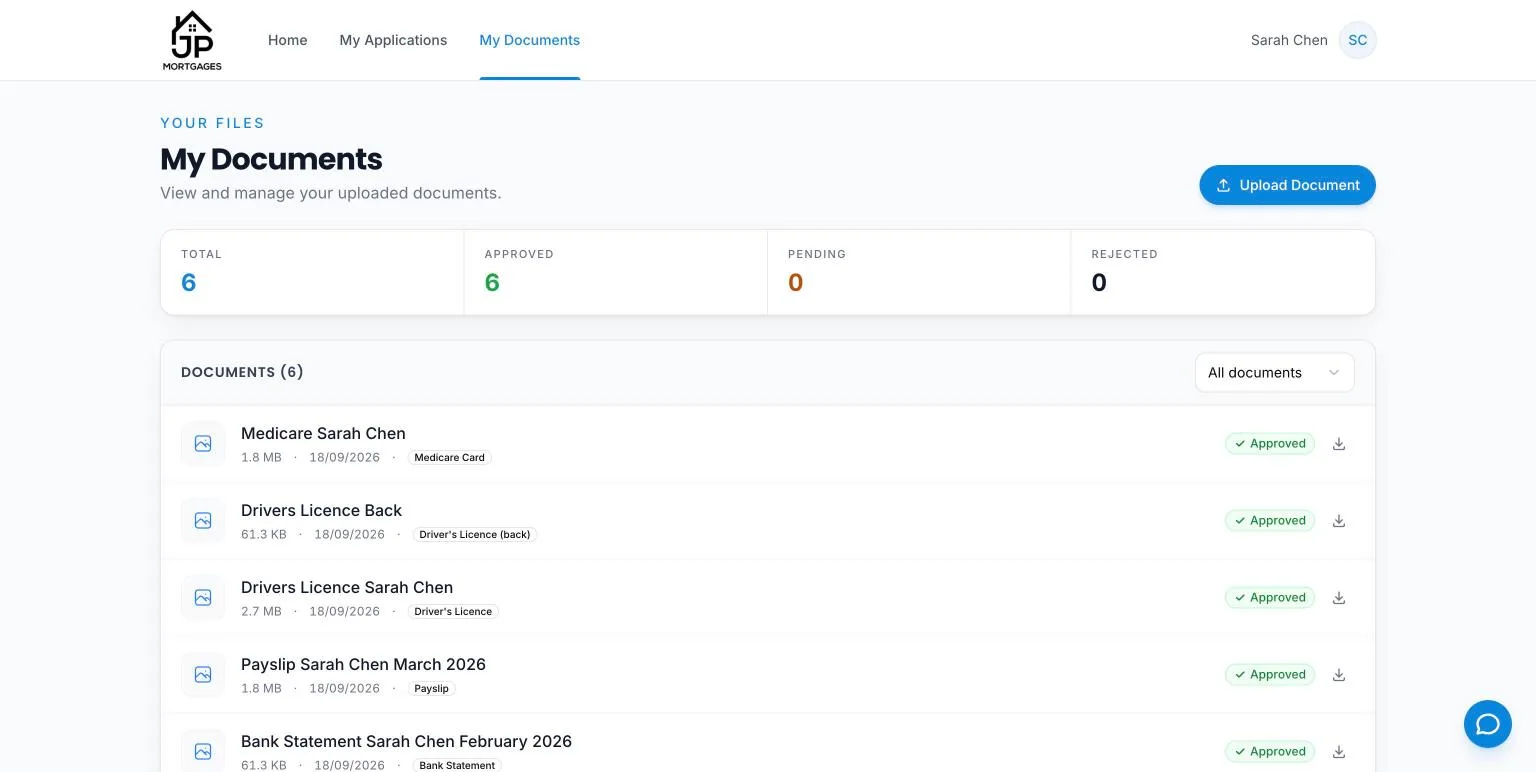Select the My Documents tab
Image resolution: width=1536 pixels, height=772 pixels.
[x=530, y=40]
